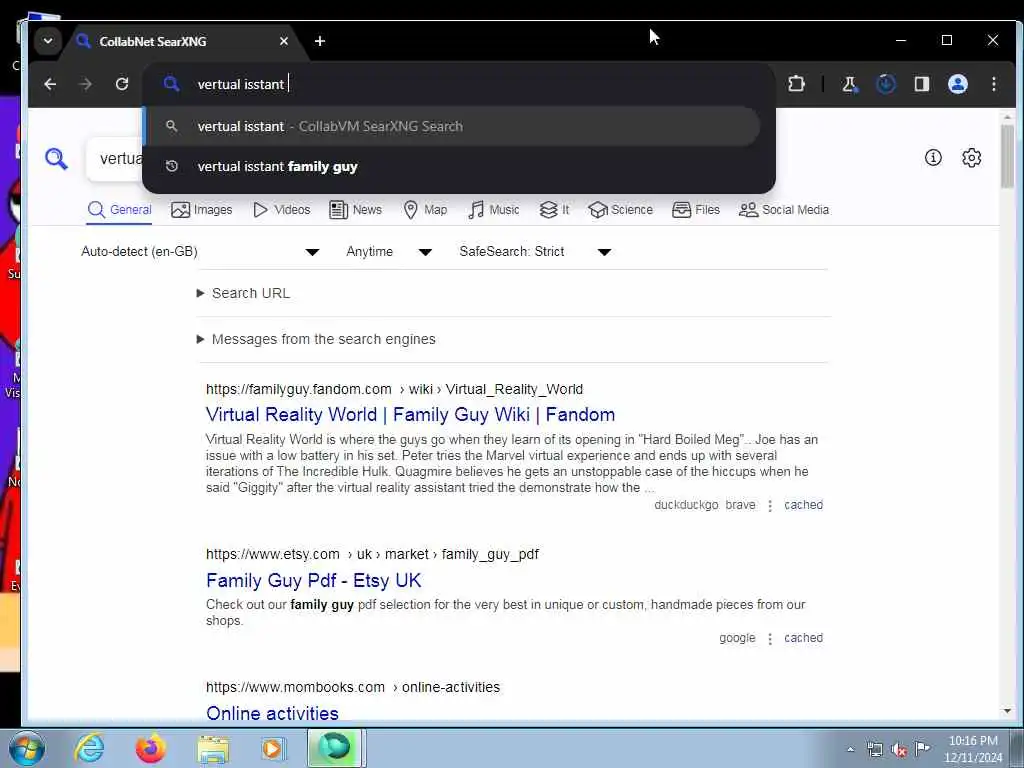Screen dimensions: 1024x768
Task: Click the address bar text field
Action: tap(457, 84)
